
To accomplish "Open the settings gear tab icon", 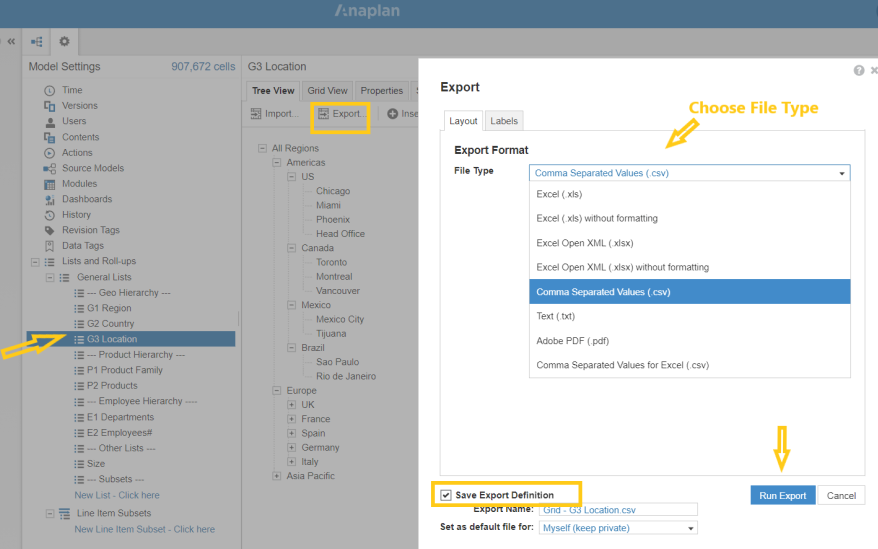I will point(64,41).
